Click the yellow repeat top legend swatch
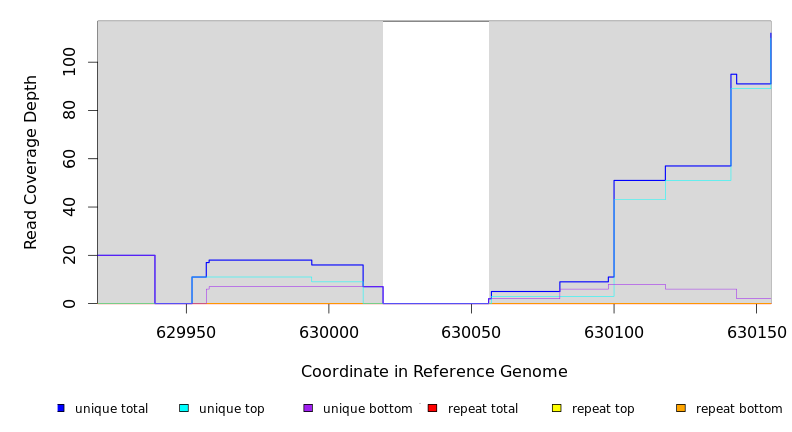The height and width of the screenshot is (432, 792). click(x=556, y=408)
